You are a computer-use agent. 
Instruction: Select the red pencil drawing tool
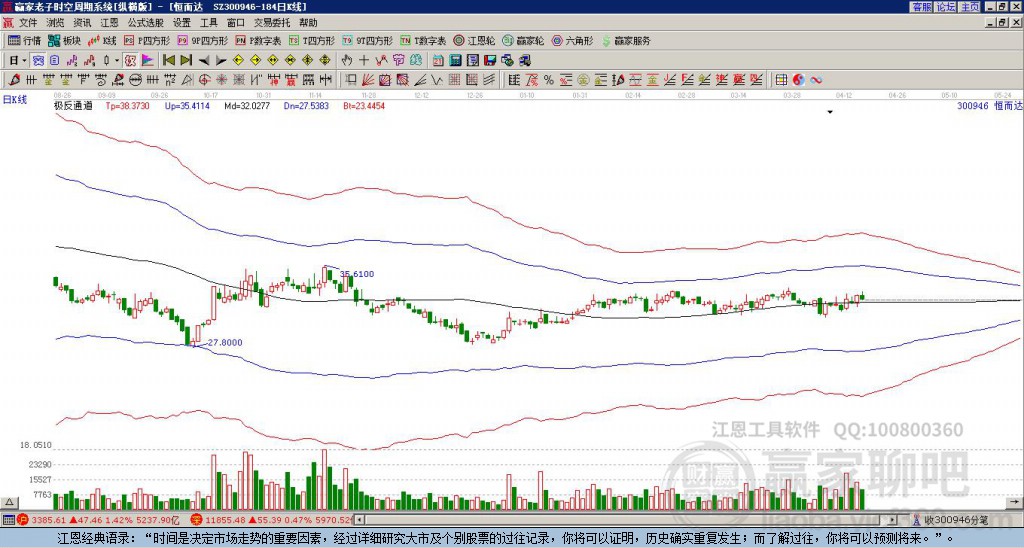coord(14,80)
